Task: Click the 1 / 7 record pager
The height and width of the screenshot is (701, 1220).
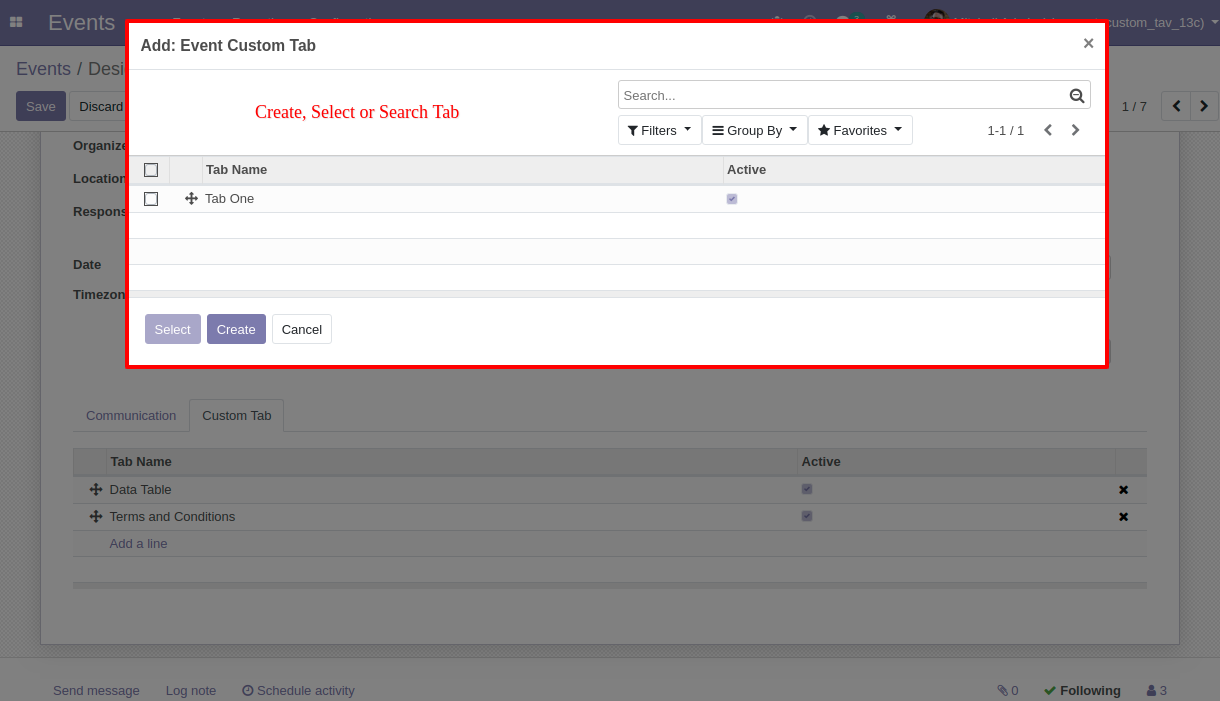Action: [x=1134, y=106]
